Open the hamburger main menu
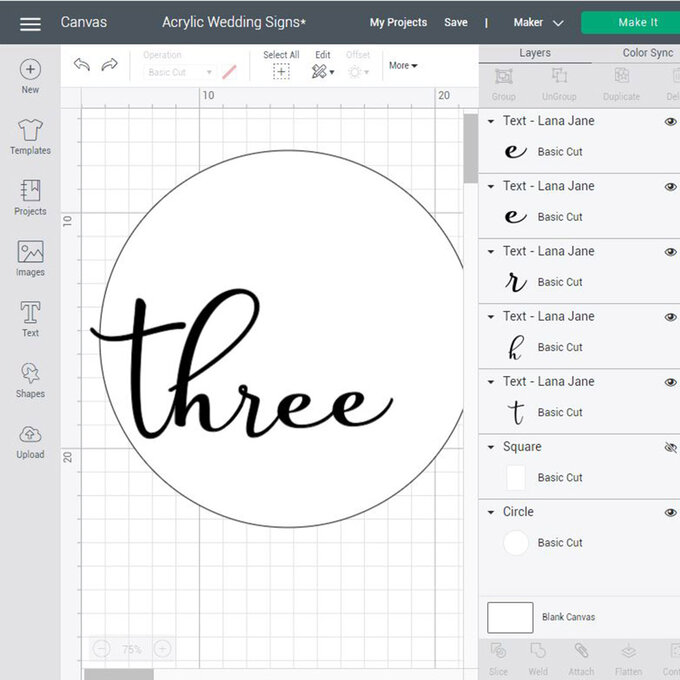 click(x=30, y=23)
